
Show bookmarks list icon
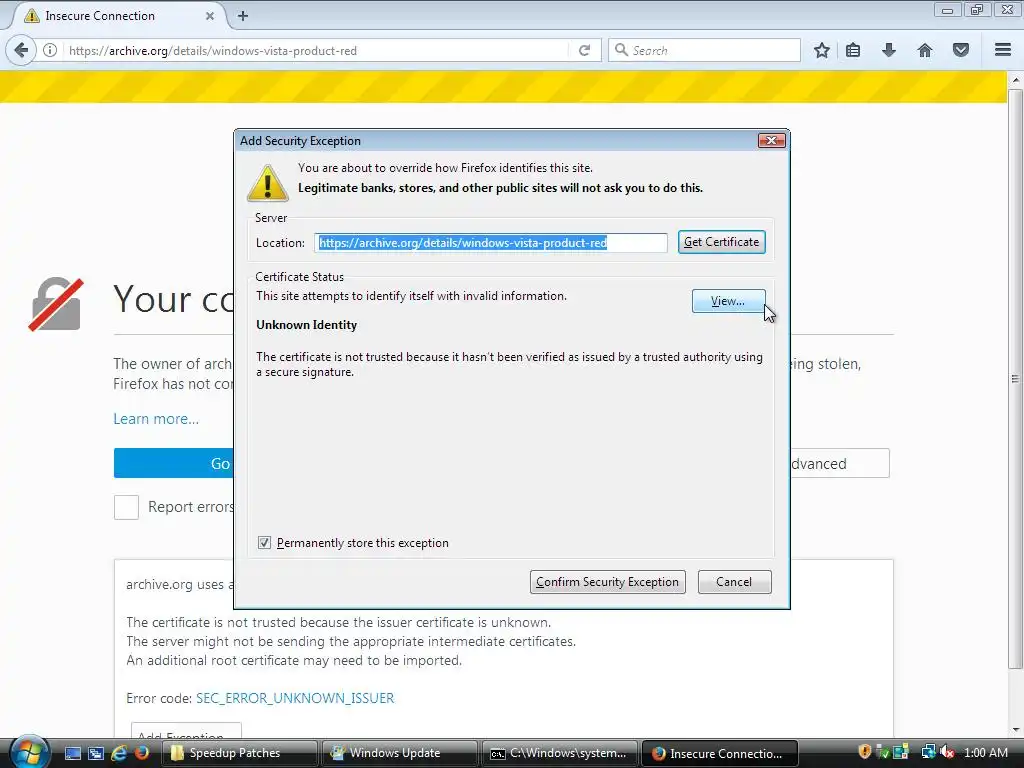coord(853,50)
